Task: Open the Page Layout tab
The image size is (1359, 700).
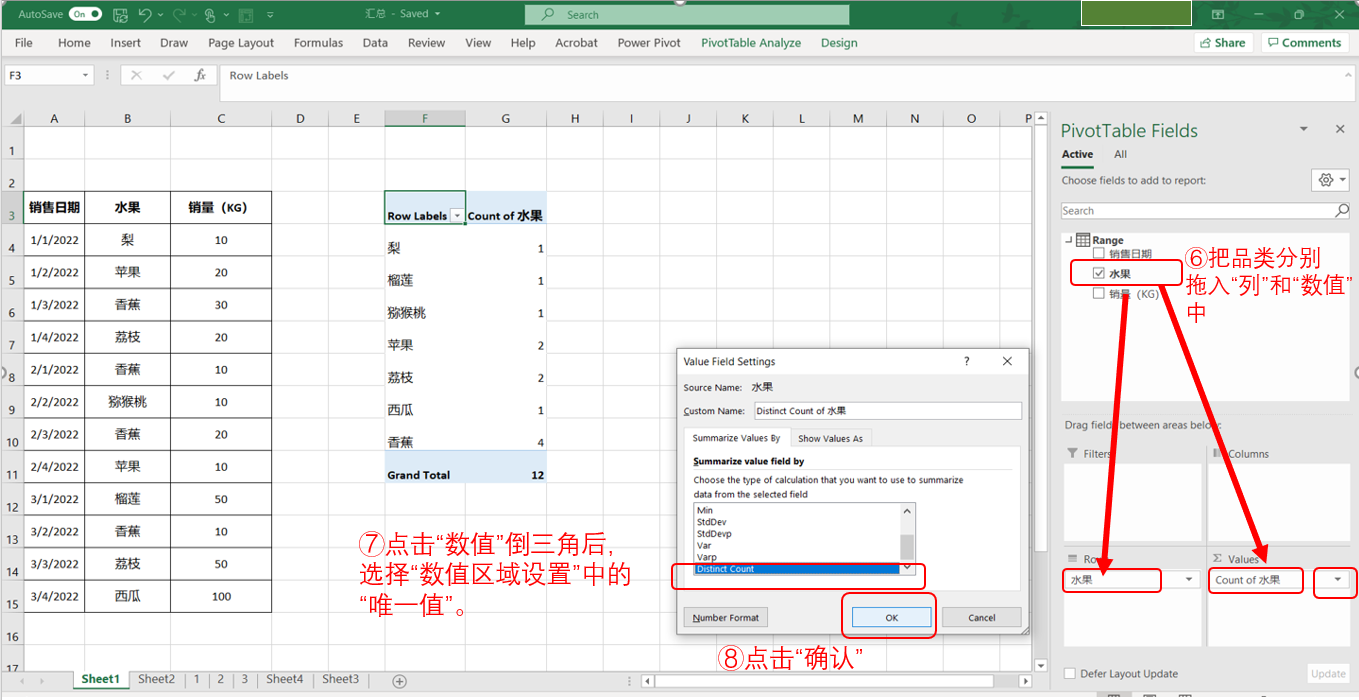Action: (241, 43)
